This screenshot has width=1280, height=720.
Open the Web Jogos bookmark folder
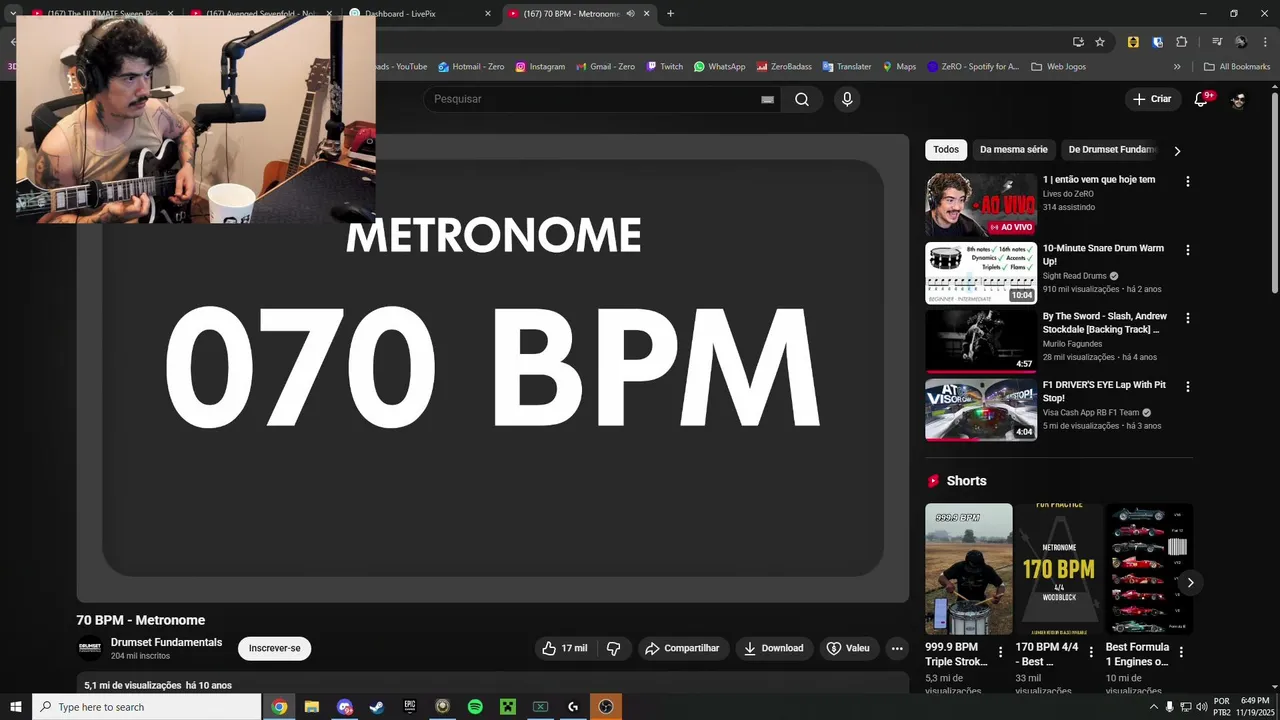pyautogui.click(x=1058, y=67)
